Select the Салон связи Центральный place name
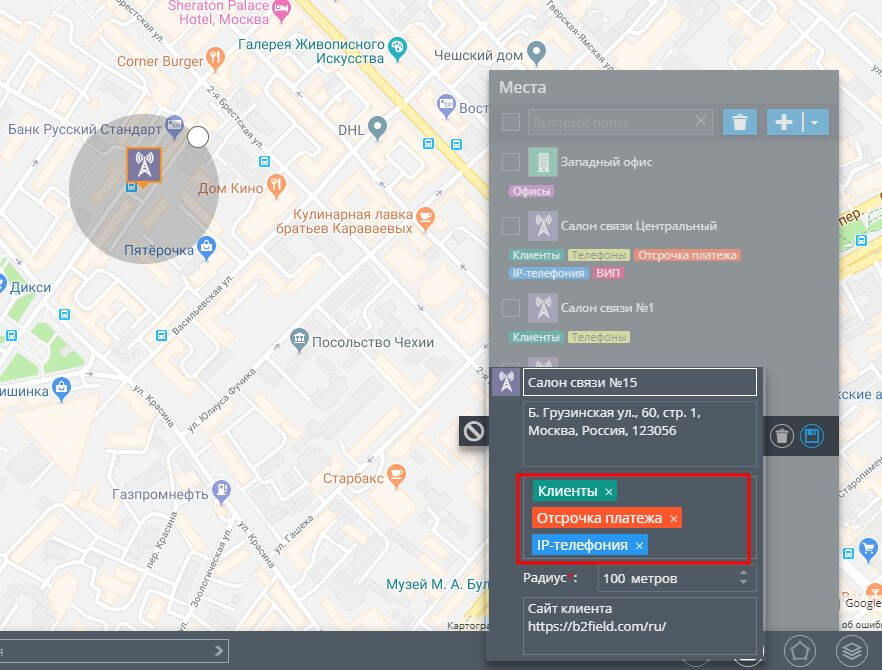This screenshot has width=882, height=670. point(638,226)
